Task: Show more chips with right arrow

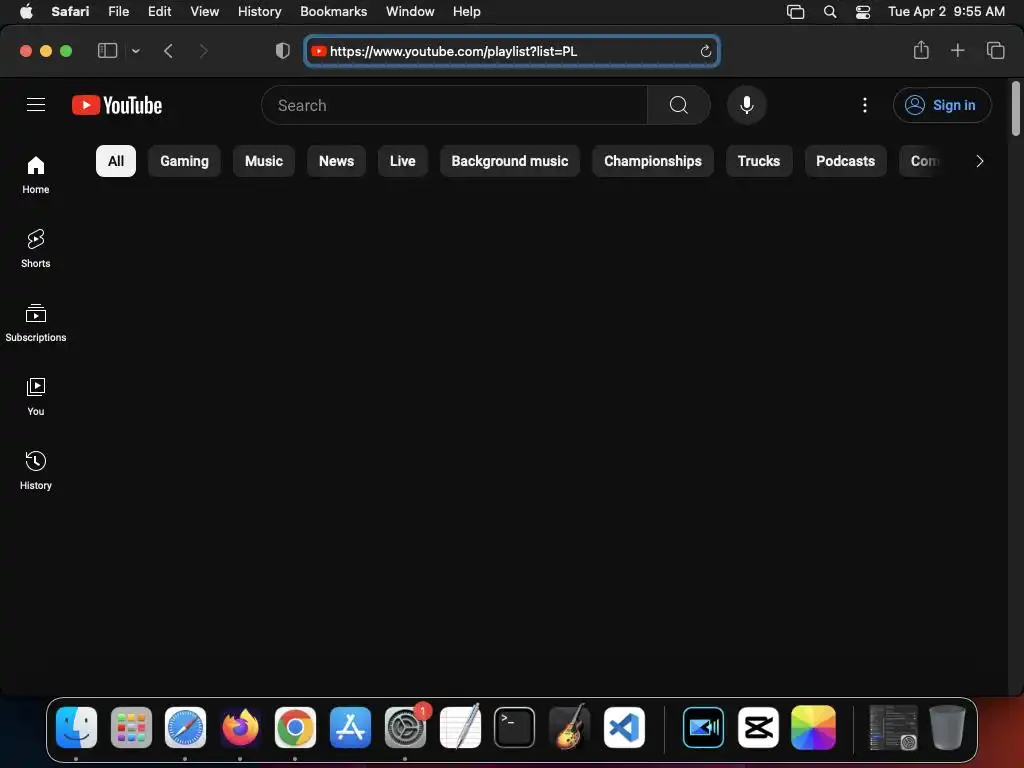Action: pos(979,161)
